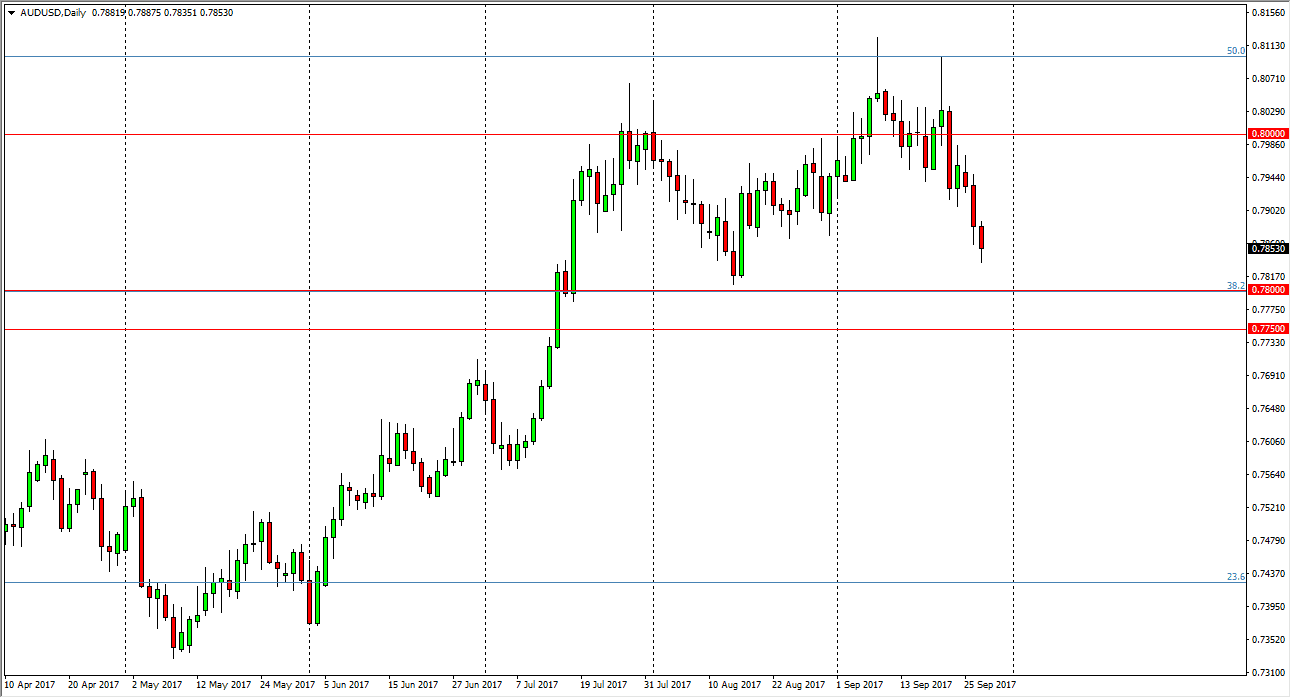The width and height of the screenshot is (1291, 698).
Task: Select the AUDUSD,Daily symbol label
Action: click(x=53, y=12)
